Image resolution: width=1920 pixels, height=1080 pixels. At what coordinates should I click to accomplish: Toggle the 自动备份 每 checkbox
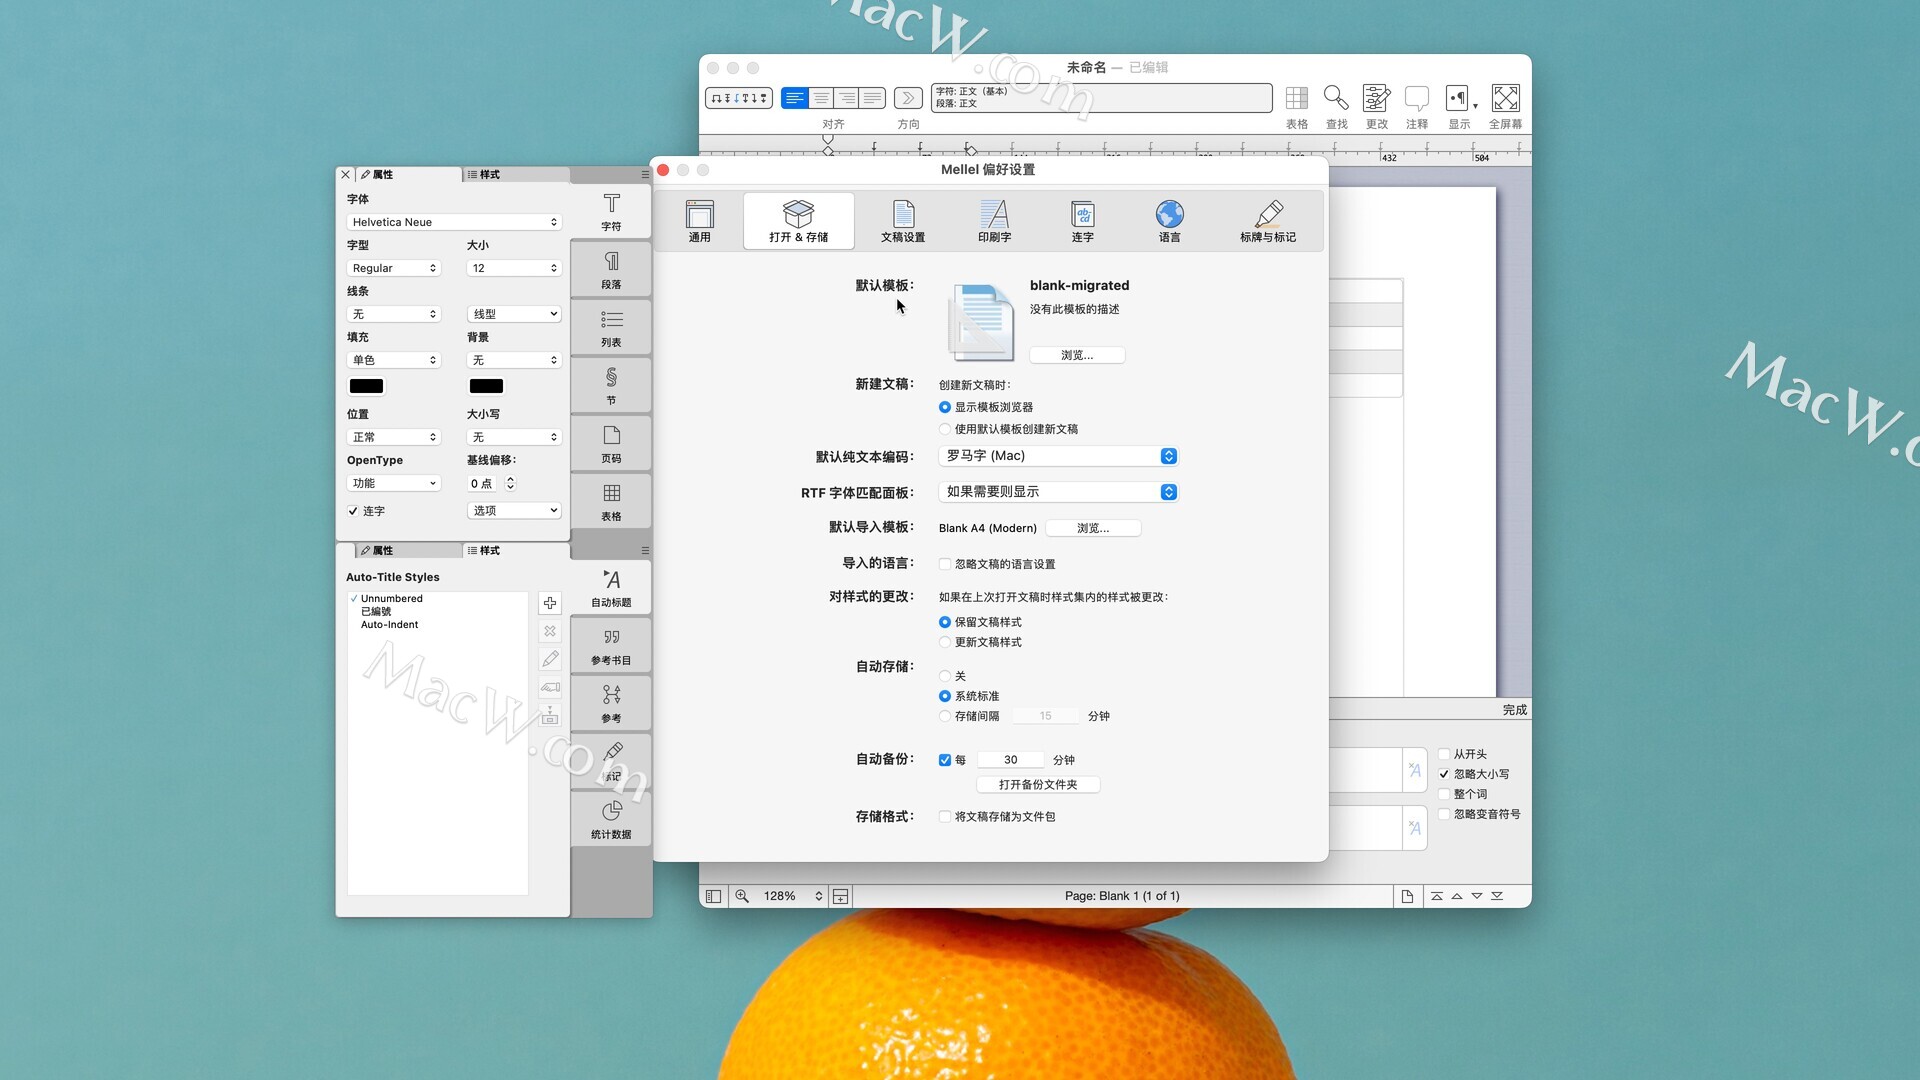click(945, 760)
